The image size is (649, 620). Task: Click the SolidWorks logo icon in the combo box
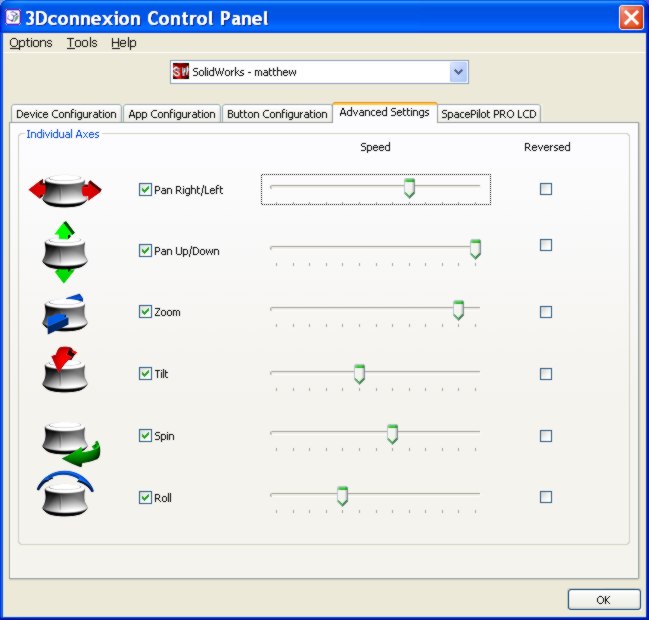click(x=180, y=72)
